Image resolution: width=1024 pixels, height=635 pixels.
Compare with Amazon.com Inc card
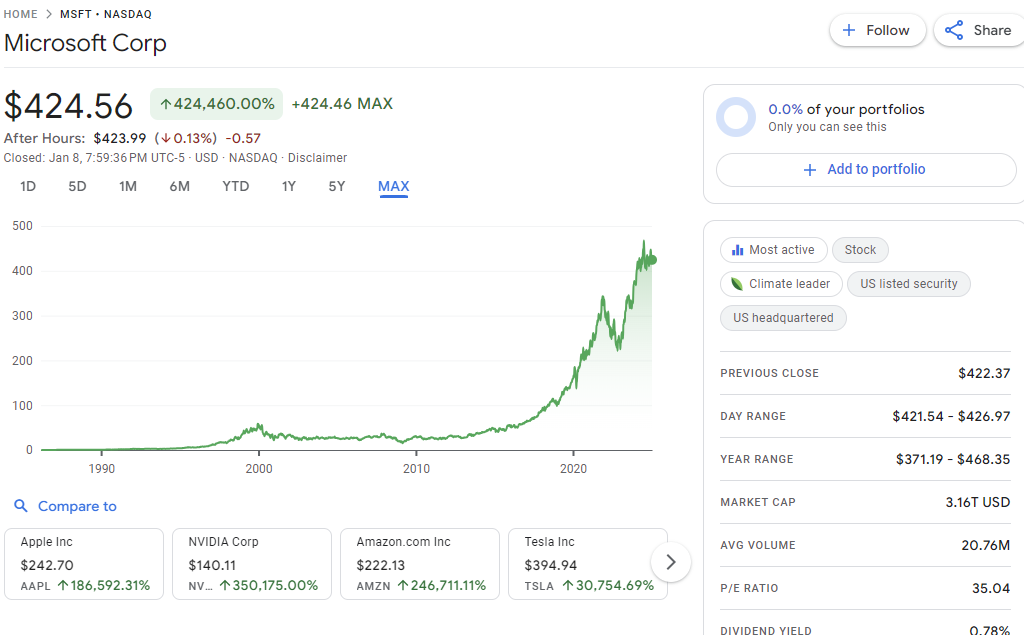[420, 564]
